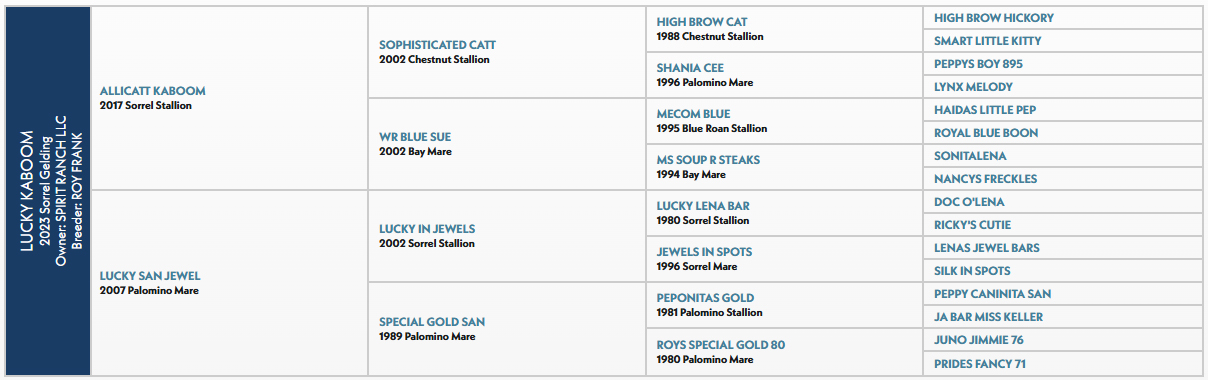The height and width of the screenshot is (380, 1208).
Task: Select the LUCKY KABOOM title panel
Action: tap(48, 190)
